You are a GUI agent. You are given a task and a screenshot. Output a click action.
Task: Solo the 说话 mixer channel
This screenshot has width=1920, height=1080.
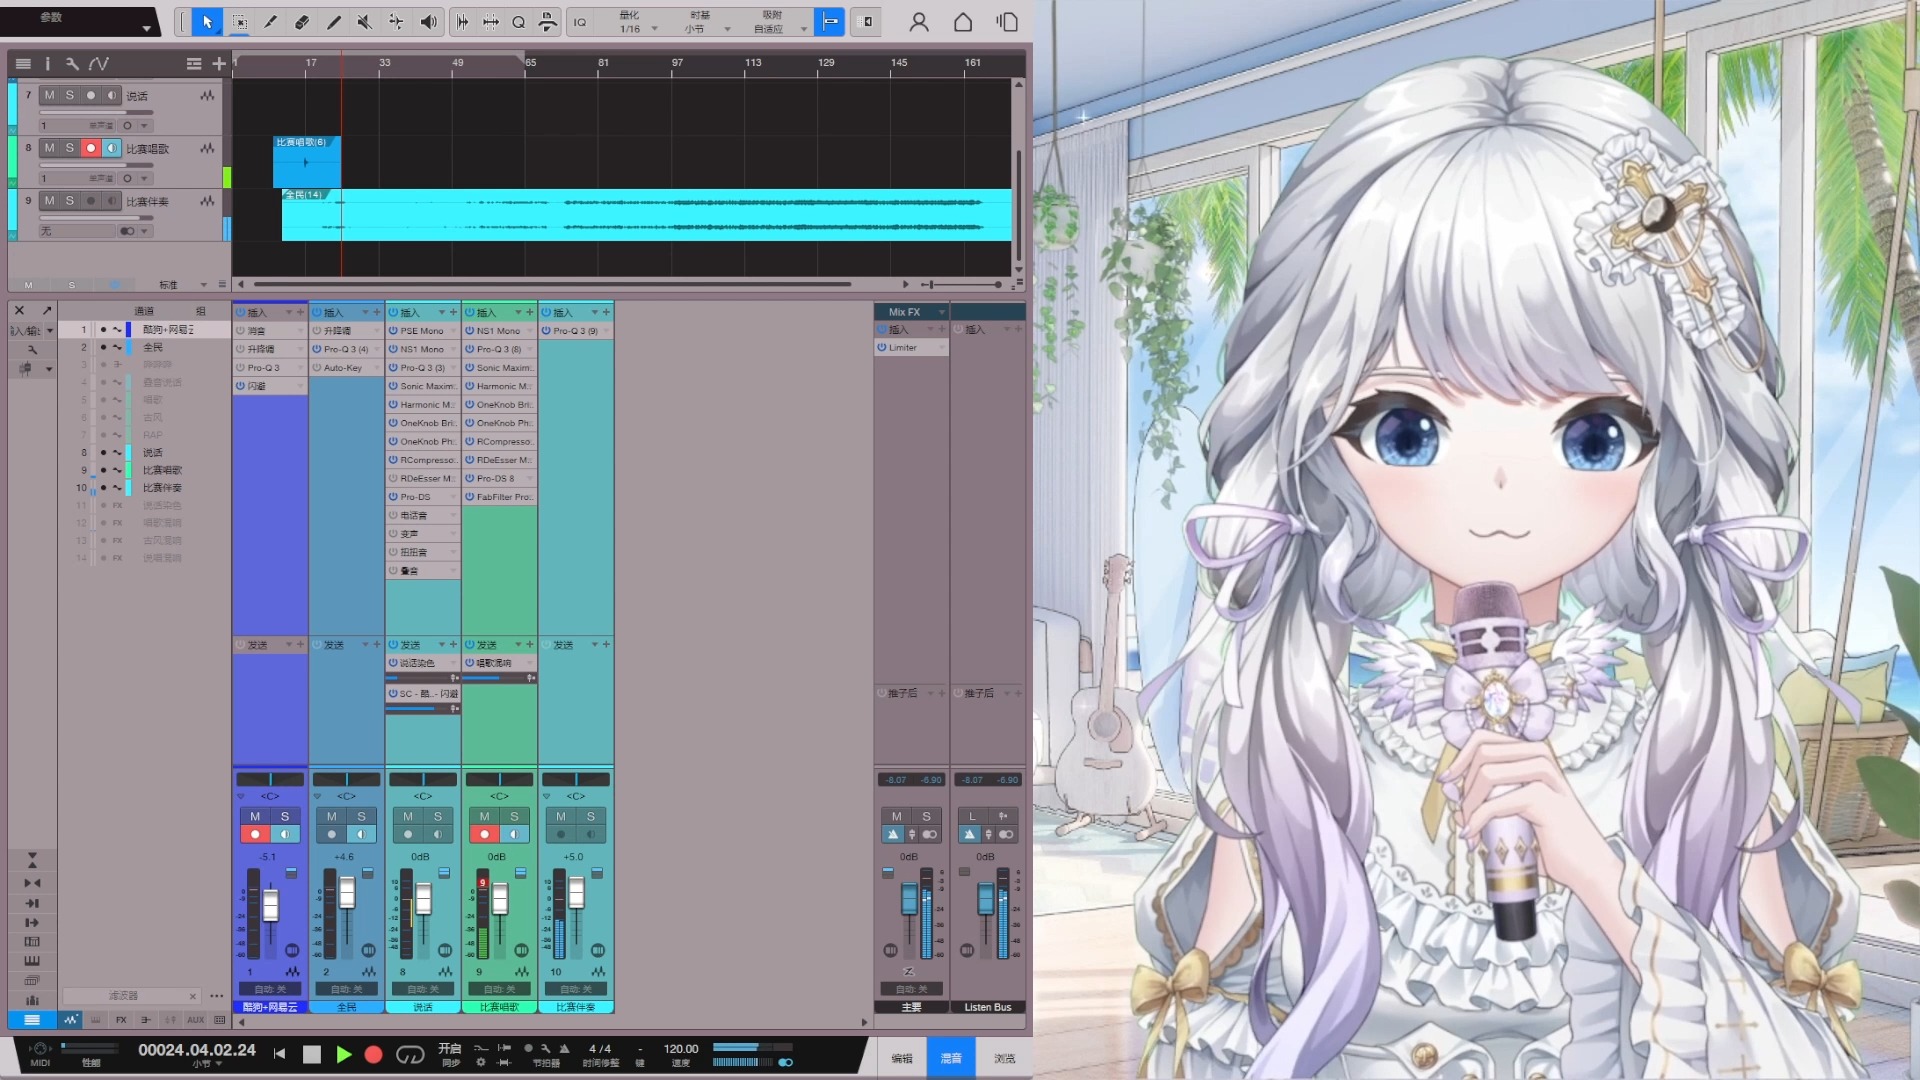437,817
